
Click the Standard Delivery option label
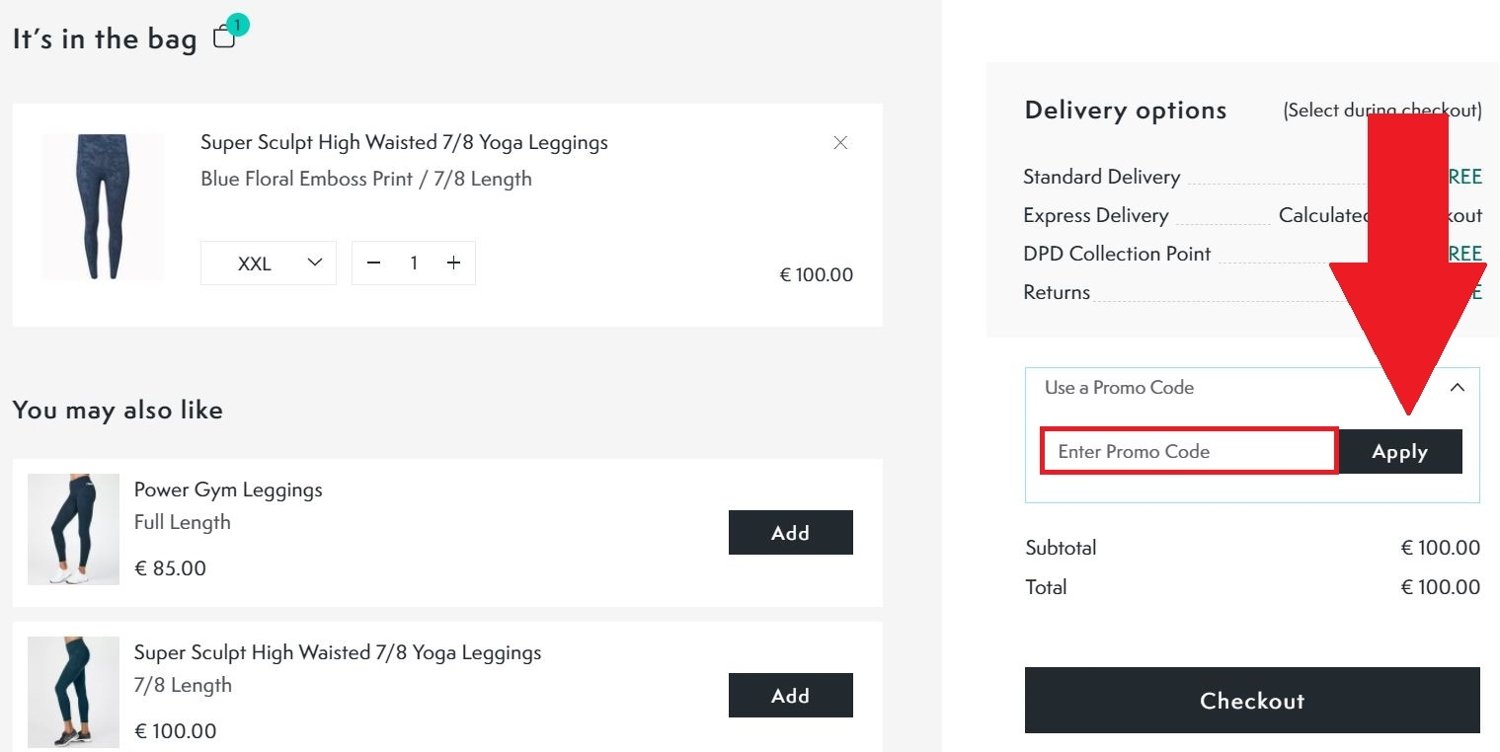tap(1101, 177)
